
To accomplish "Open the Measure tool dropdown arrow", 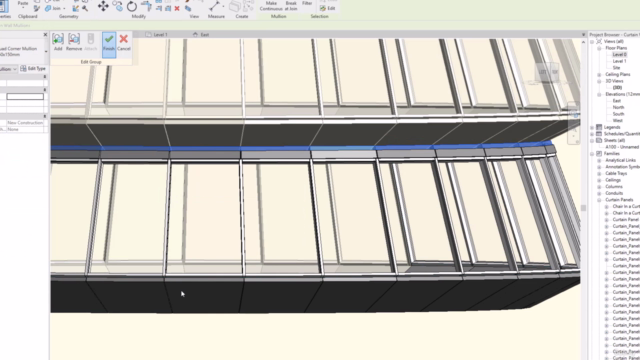I will 223,7.
